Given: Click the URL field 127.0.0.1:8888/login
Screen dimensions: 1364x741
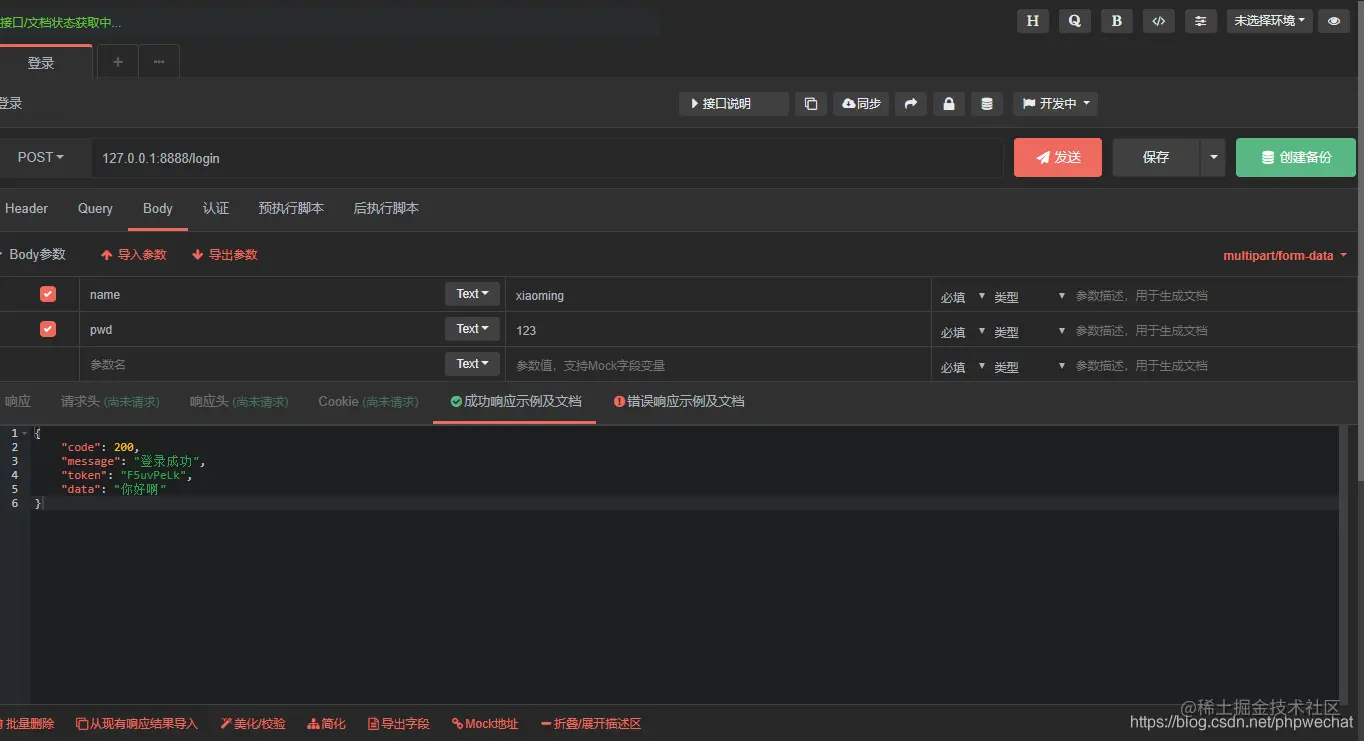Looking at the screenshot, I should pyautogui.click(x=547, y=158).
